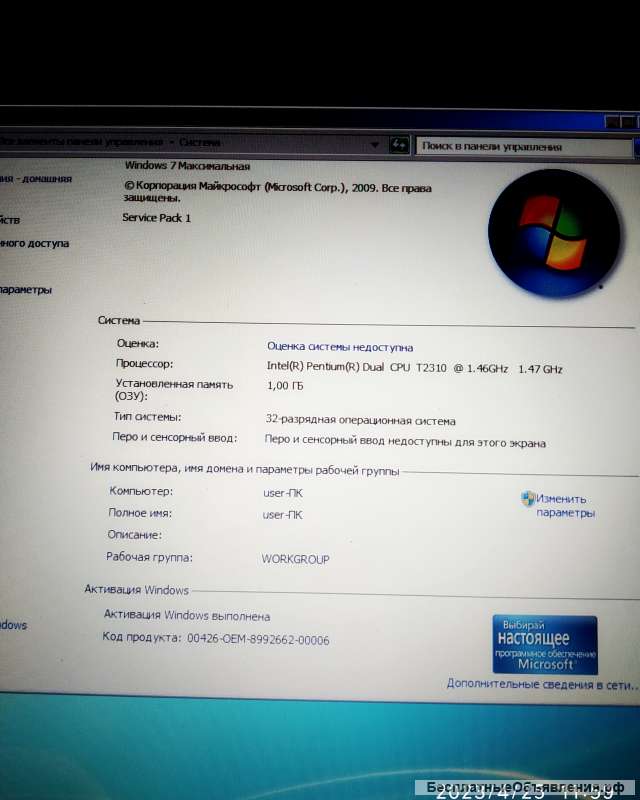Select the product code 00426-OEM-8992662-00006

click(x=258, y=639)
